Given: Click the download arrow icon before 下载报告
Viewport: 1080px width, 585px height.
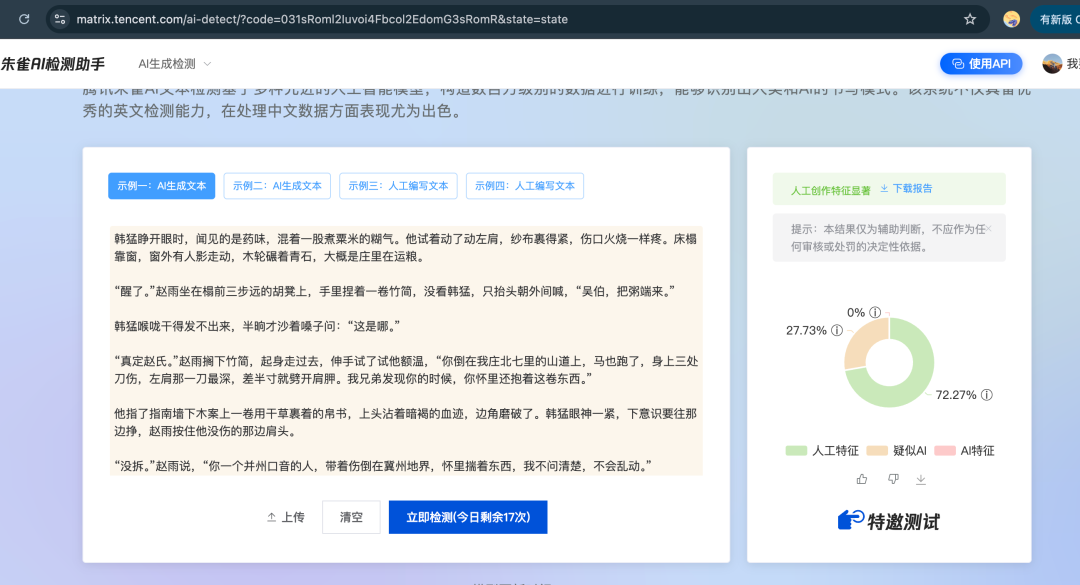Looking at the screenshot, I should click(x=884, y=189).
